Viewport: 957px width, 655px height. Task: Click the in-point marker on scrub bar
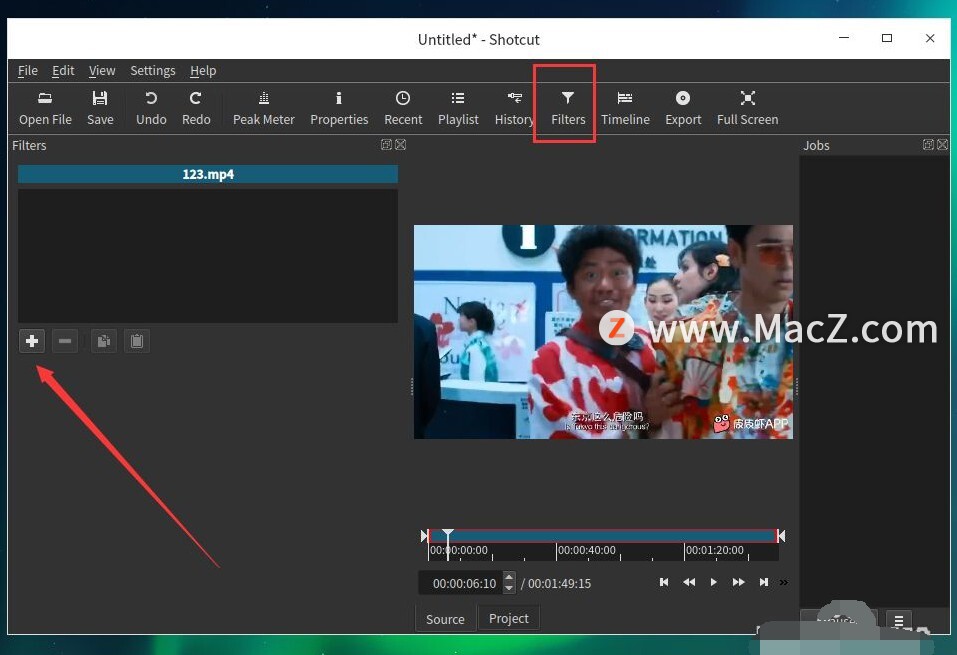[x=425, y=536]
